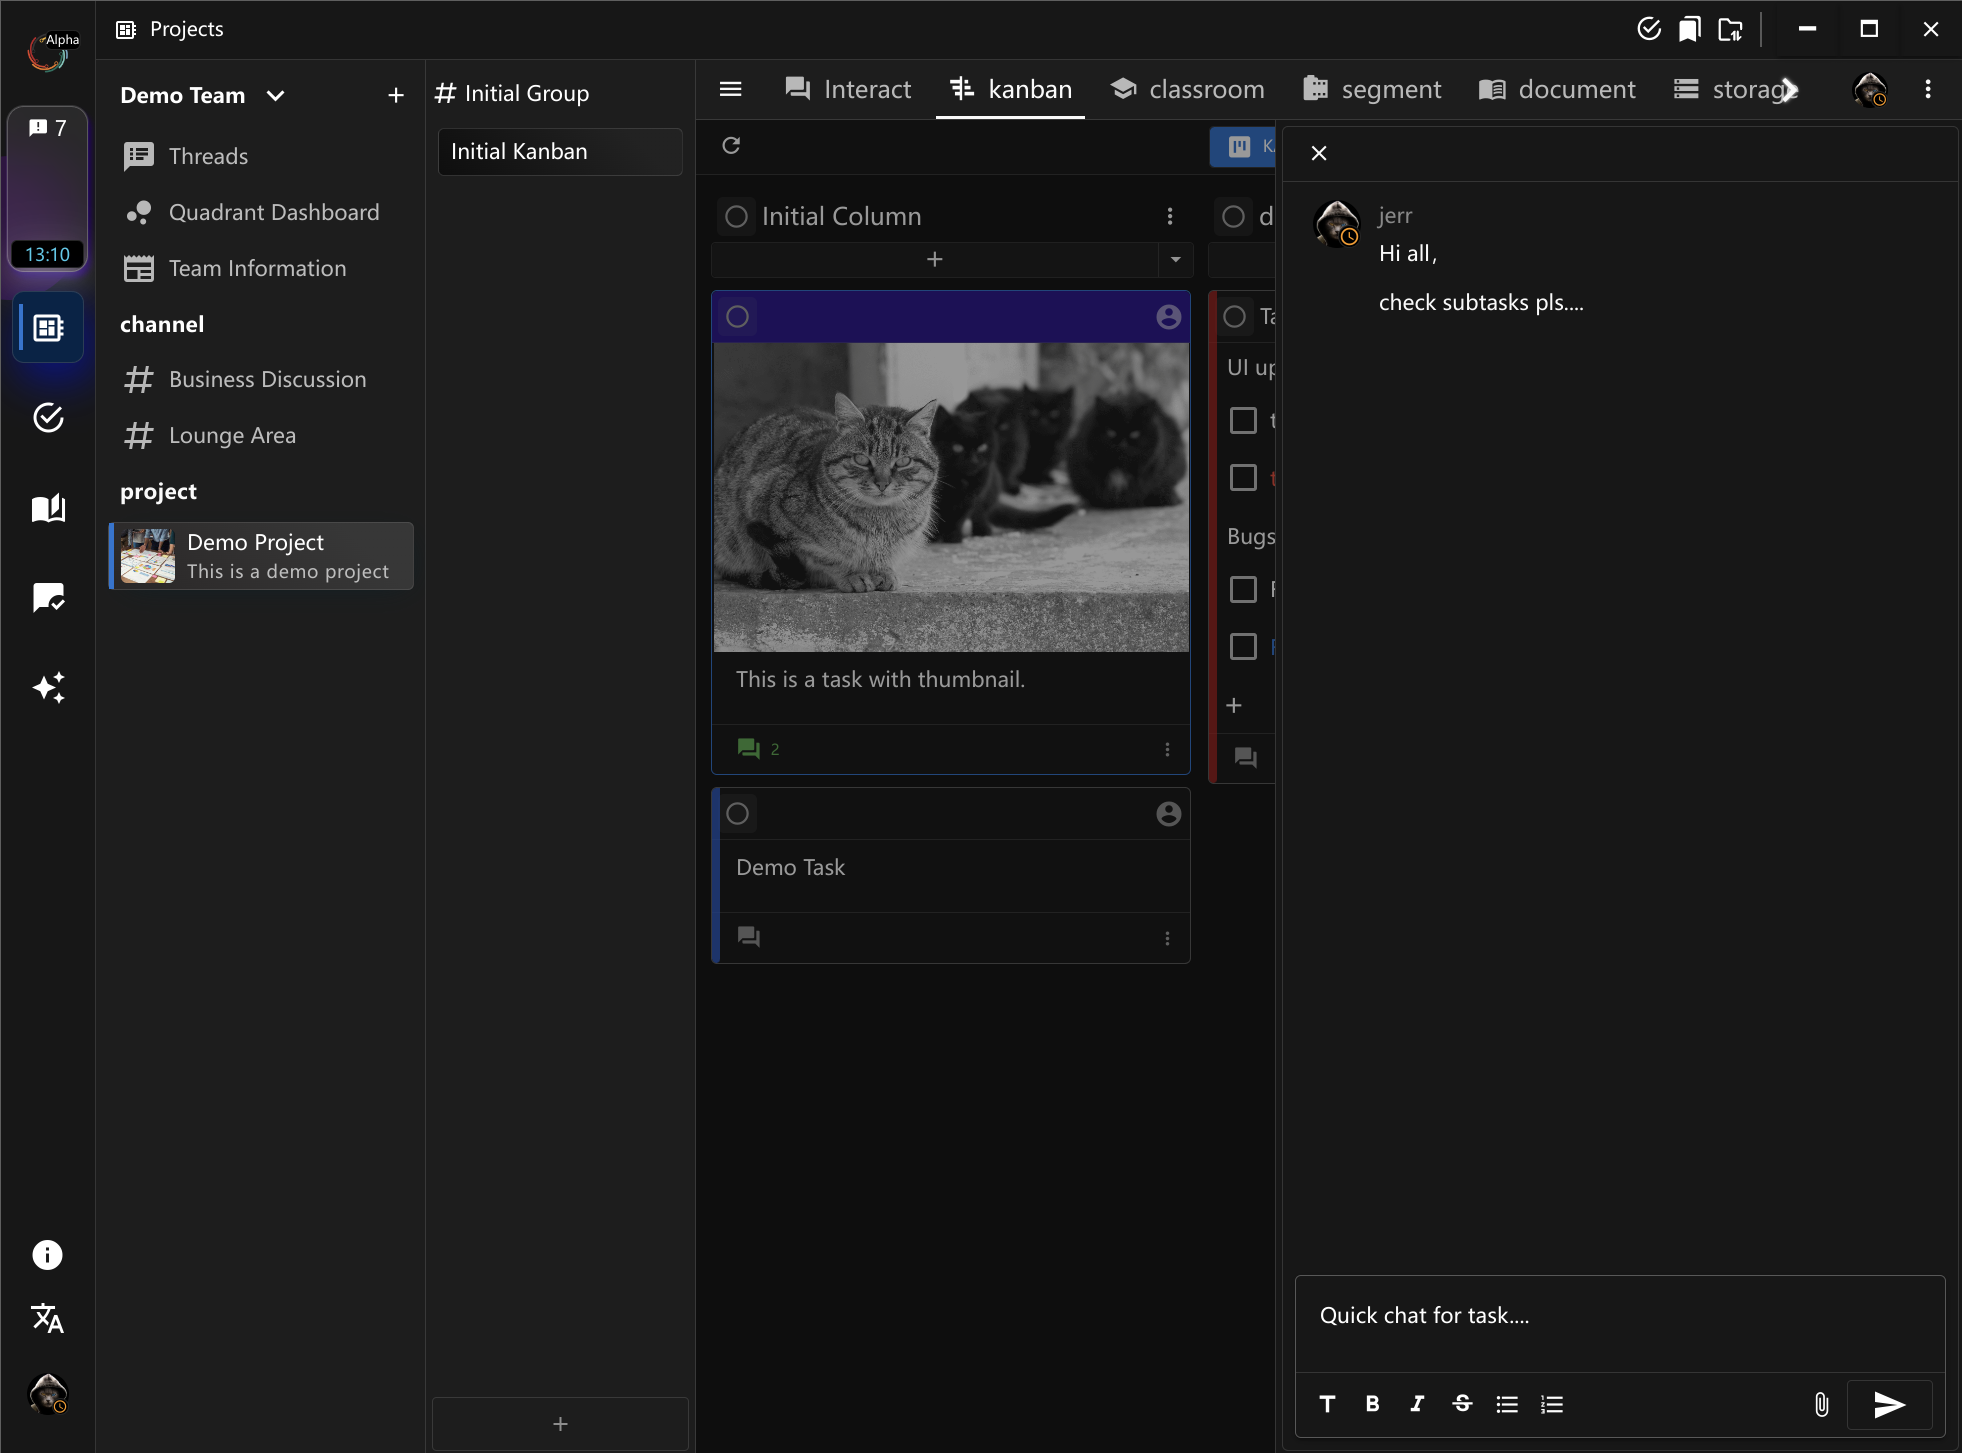Screen dimensions: 1962x1453
Task: Open the AI sparkle icon in sidebar
Action: click(x=48, y=687)
